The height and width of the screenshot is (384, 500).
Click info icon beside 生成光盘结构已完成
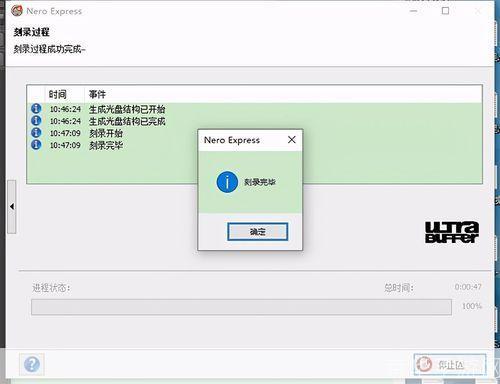point(36,120)
